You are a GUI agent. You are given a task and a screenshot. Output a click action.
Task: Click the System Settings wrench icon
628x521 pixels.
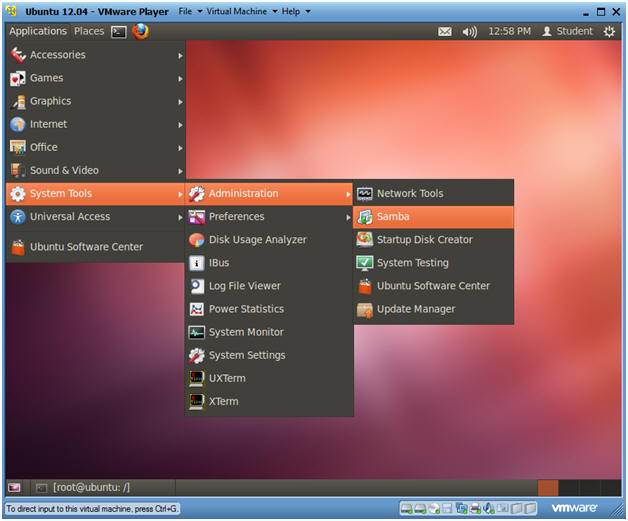click(x=197, y=355)
